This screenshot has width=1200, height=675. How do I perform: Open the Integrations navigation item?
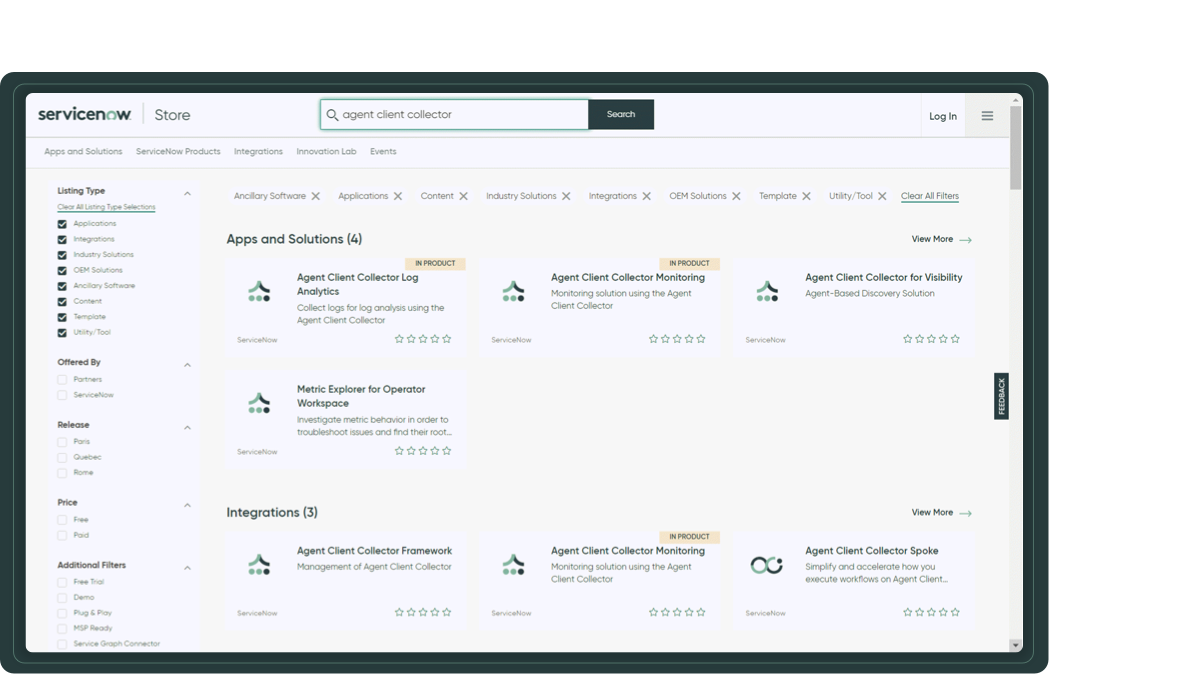click(258, 151)
